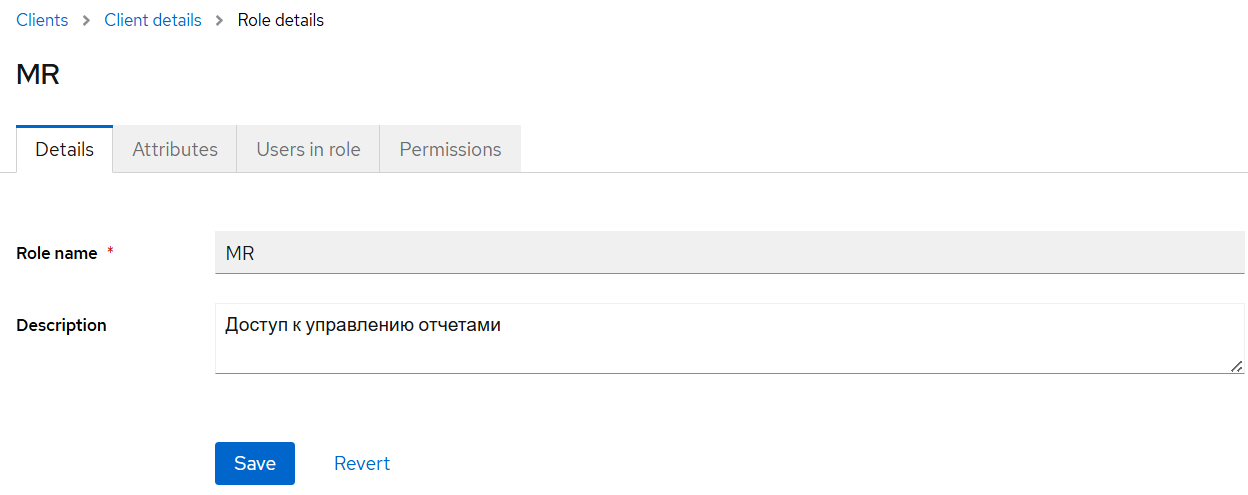The image size is (1248, 495).
Task: Click the Role name field label
Action: click(57, 253)
